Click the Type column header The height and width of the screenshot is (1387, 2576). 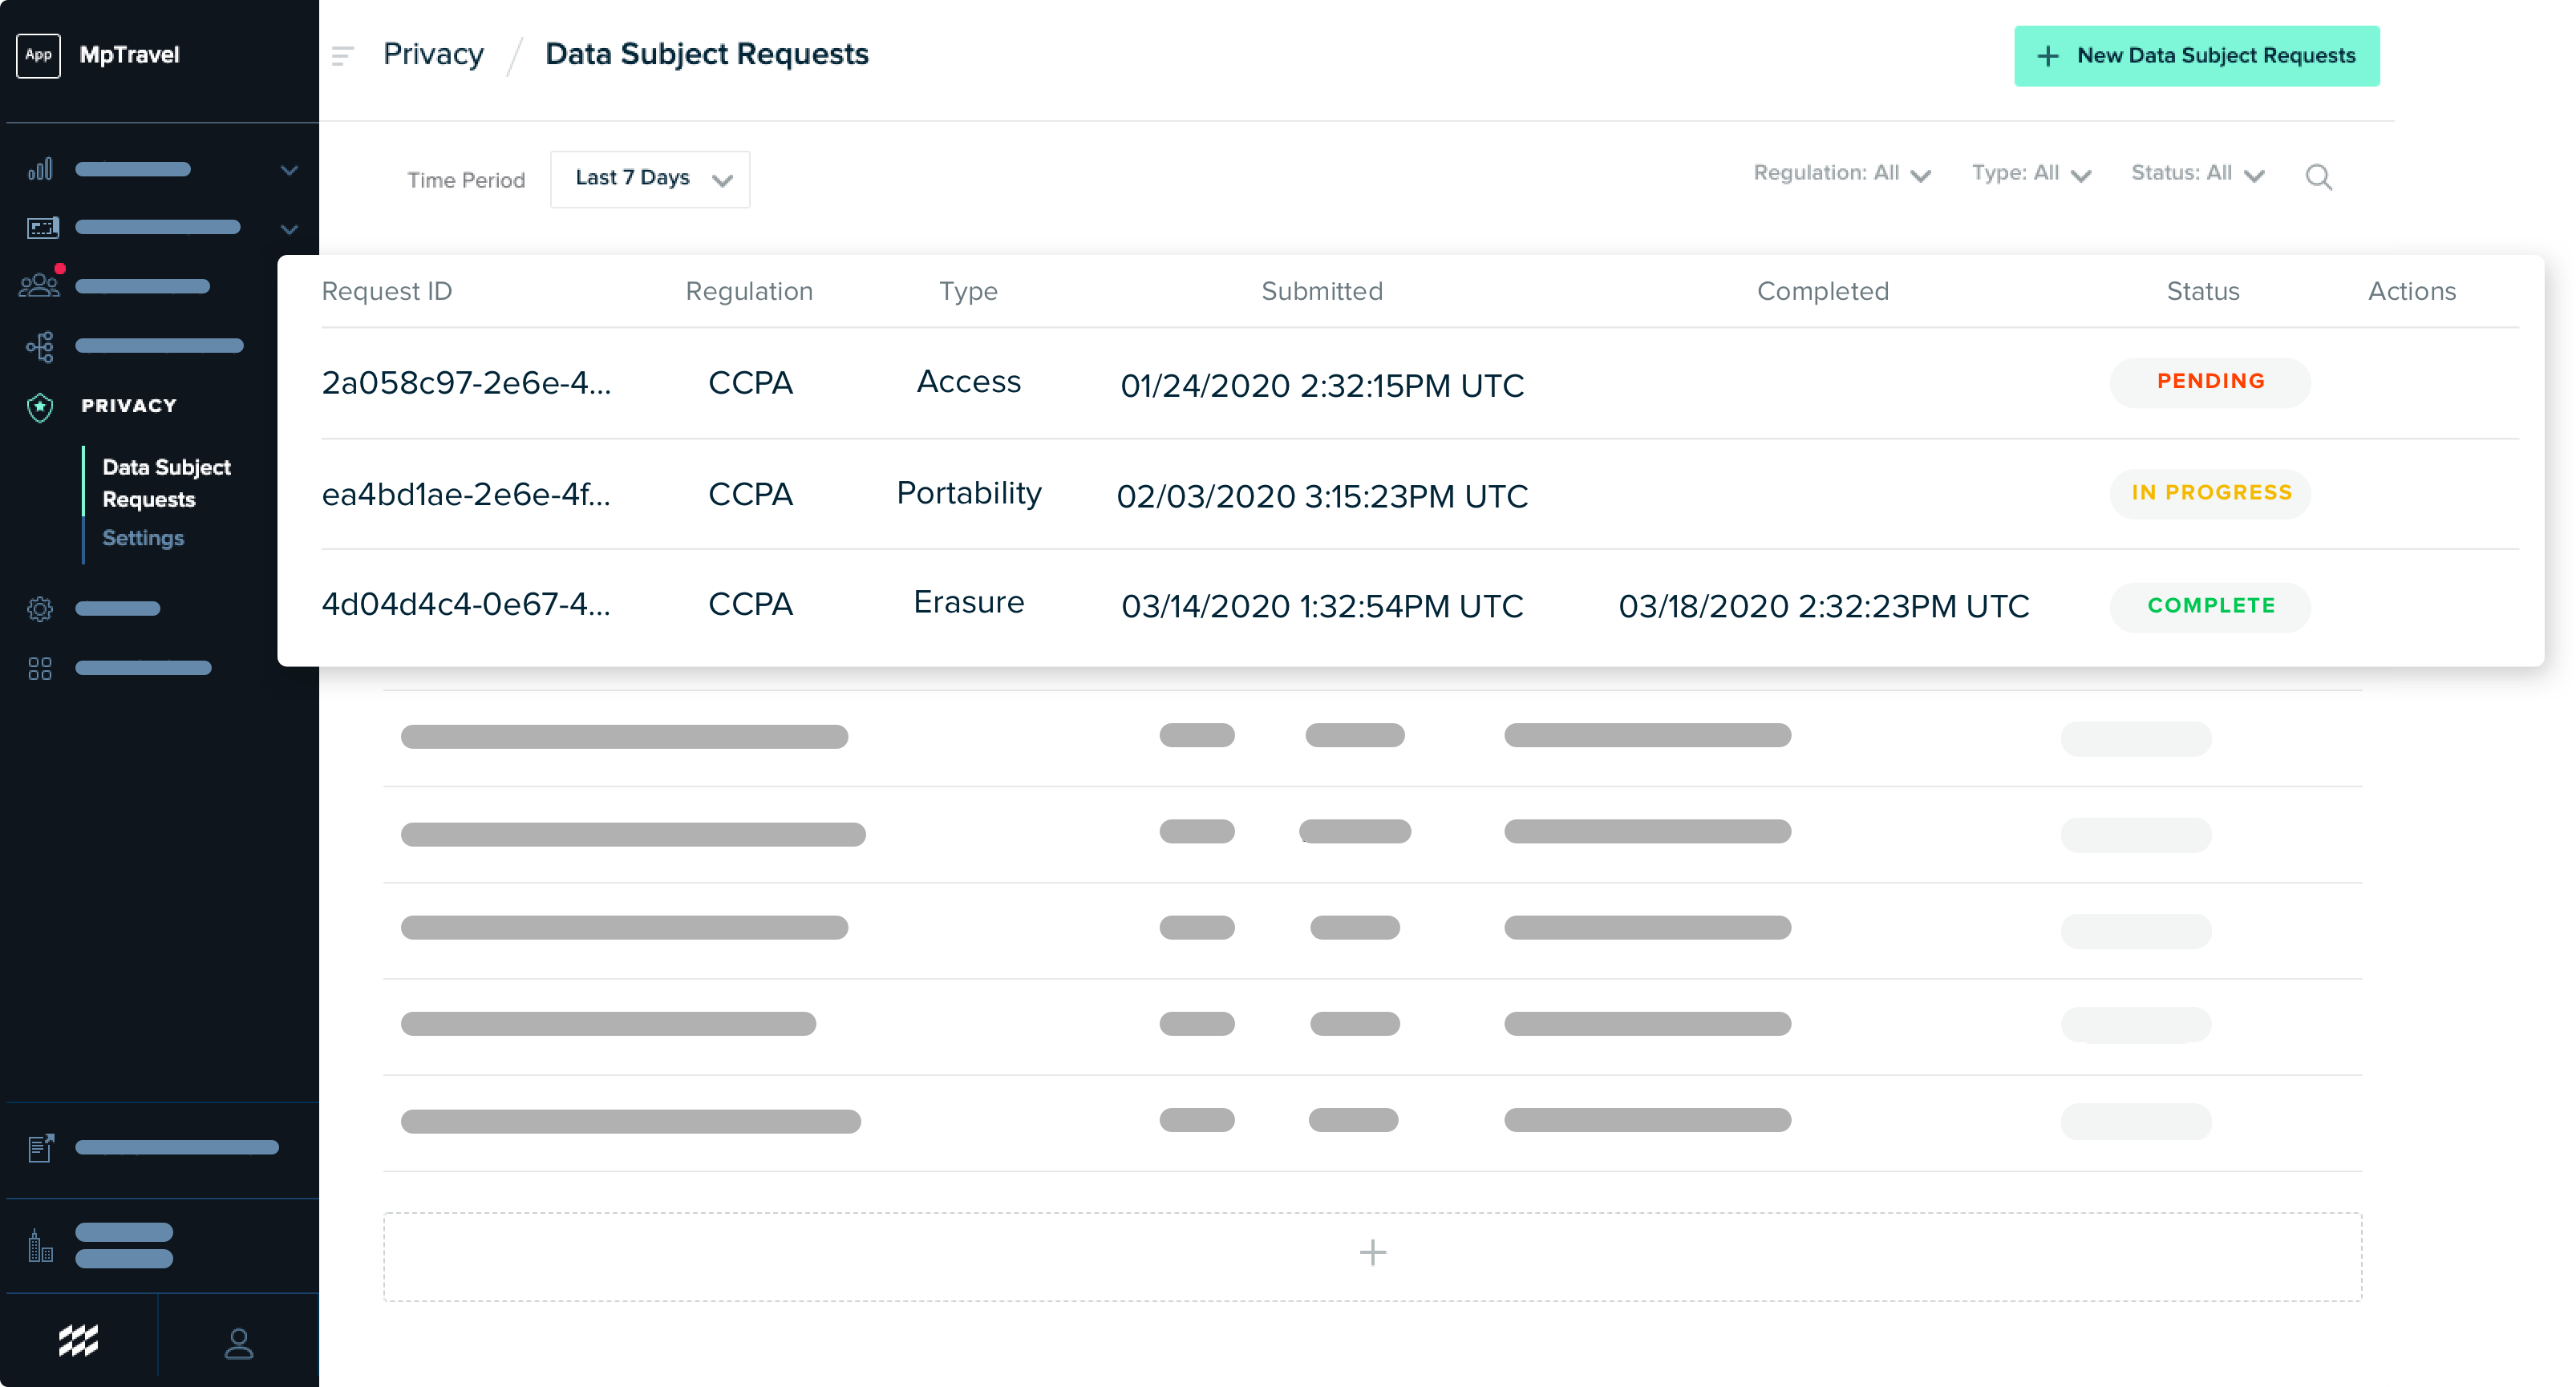(968, 291)
